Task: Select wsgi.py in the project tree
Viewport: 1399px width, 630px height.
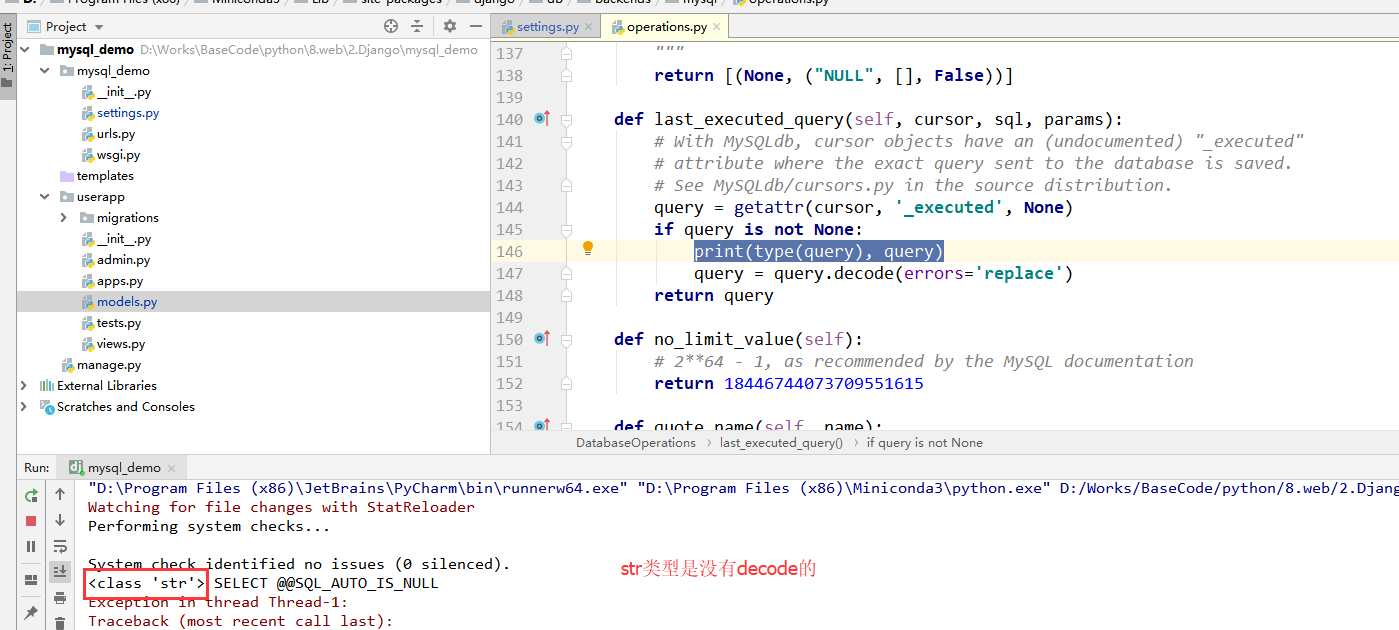Action: coord(118,155)
